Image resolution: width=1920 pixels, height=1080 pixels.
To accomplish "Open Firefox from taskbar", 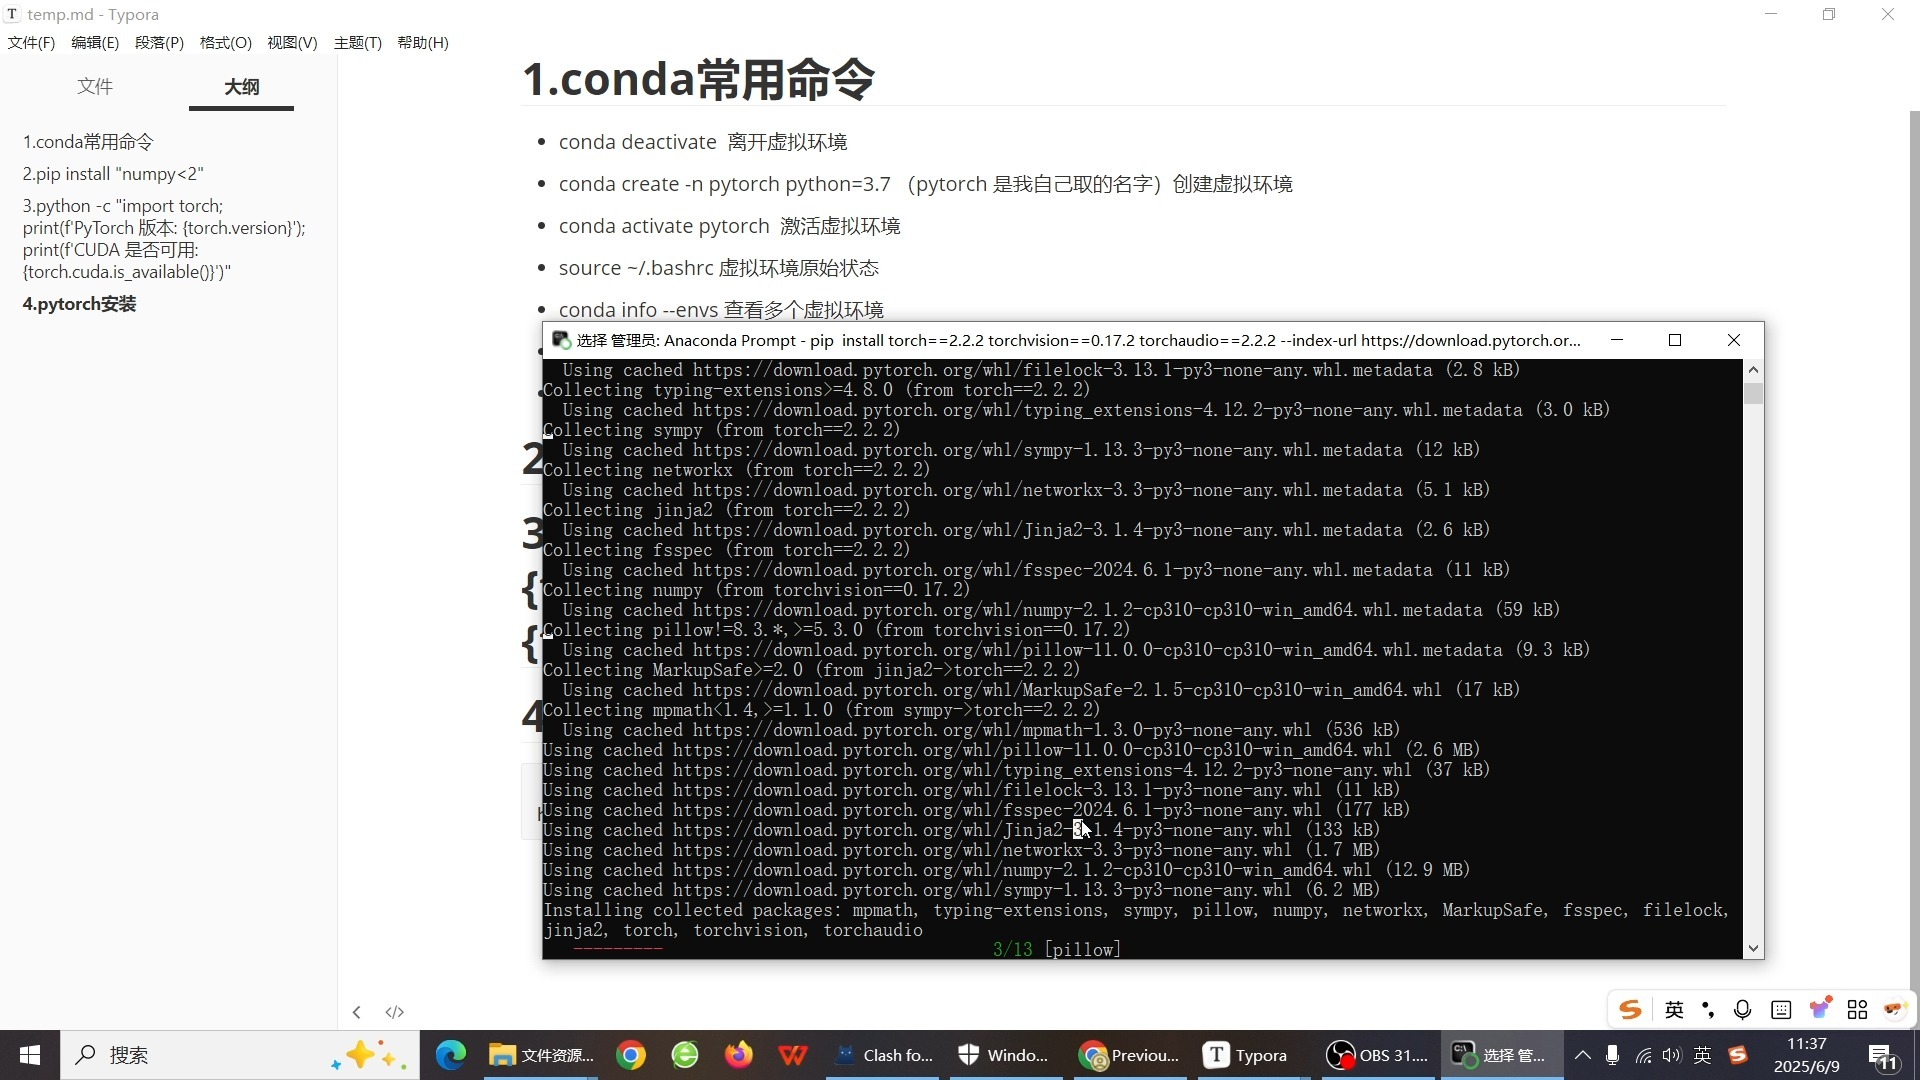I will pyautogui.click(x=739, y=1056).
